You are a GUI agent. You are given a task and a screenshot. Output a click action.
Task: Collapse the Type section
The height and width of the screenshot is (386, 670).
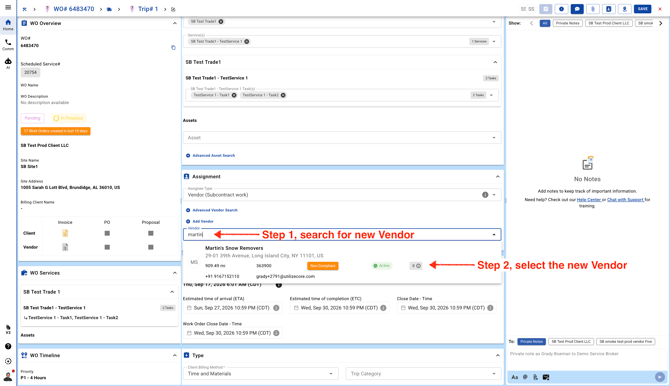pyautogui.click(x=497, y=355)
